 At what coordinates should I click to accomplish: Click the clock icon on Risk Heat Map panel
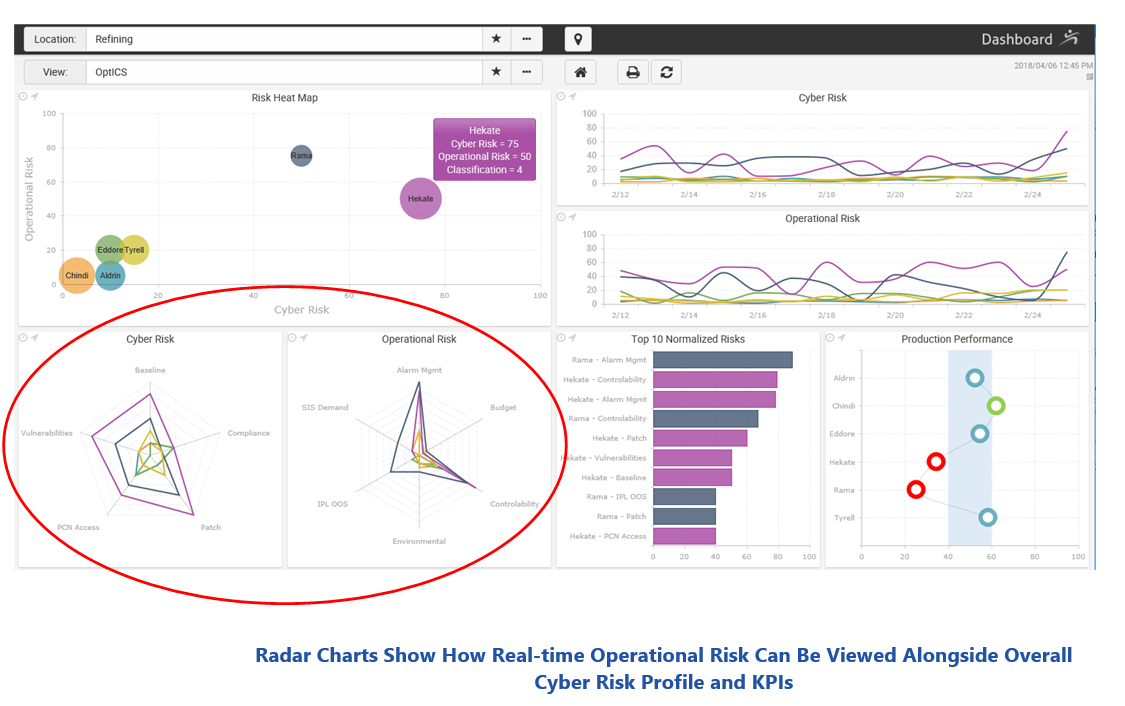coord(23,96)
